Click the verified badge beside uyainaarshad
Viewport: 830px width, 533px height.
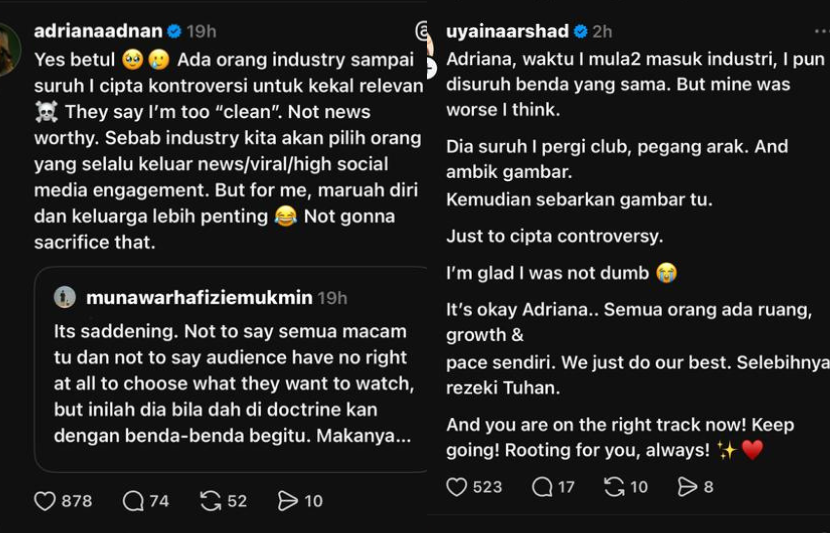(581, 31)
